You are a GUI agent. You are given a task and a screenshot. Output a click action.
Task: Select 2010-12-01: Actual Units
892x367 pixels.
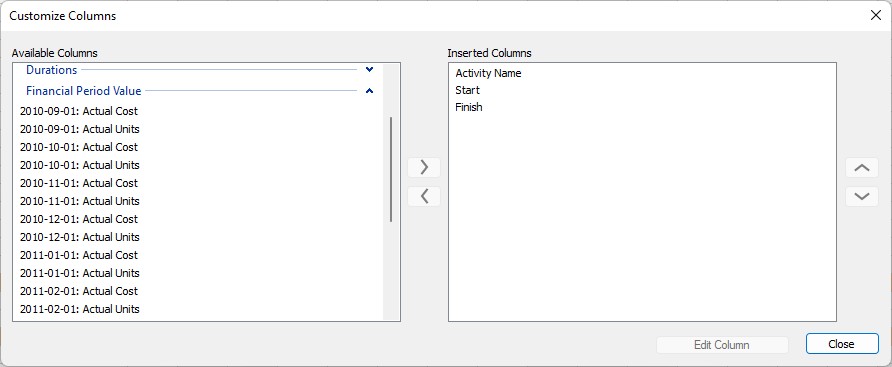80,237
